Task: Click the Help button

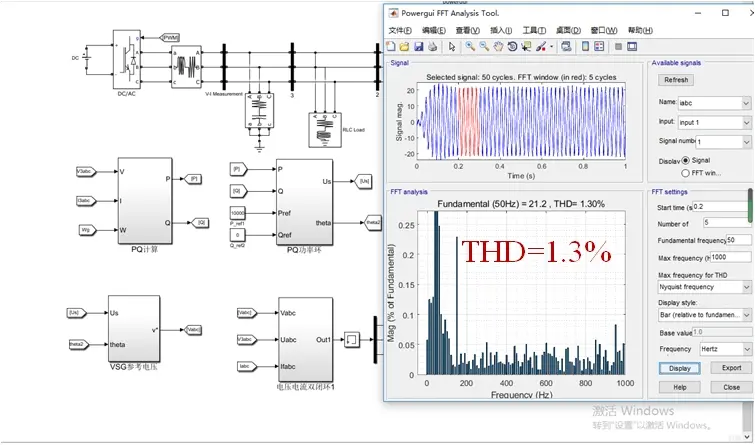Action: click(x=679, y=387)
